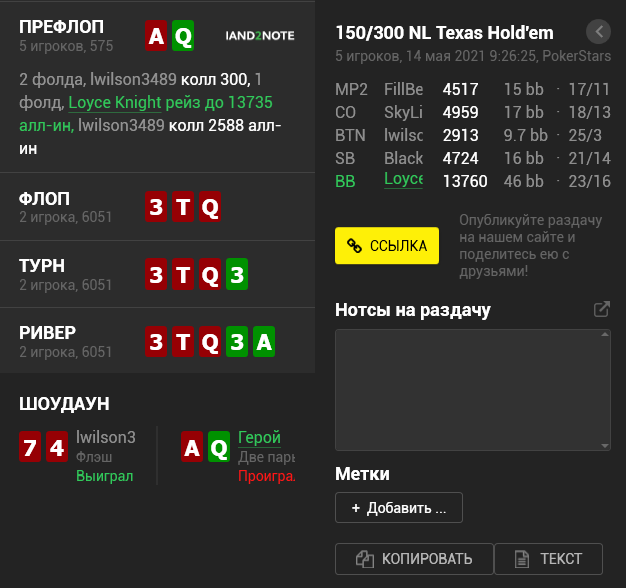Click the back chevron button

pyautogui.click(x=598, y=32)
